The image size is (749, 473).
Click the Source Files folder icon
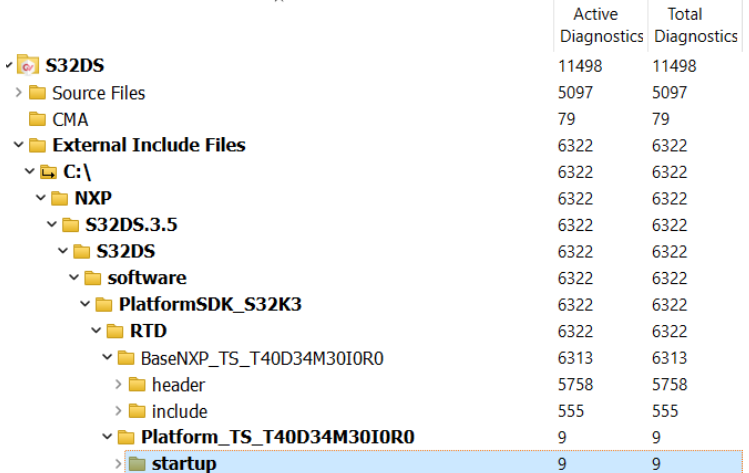click(x=37, y=92)
